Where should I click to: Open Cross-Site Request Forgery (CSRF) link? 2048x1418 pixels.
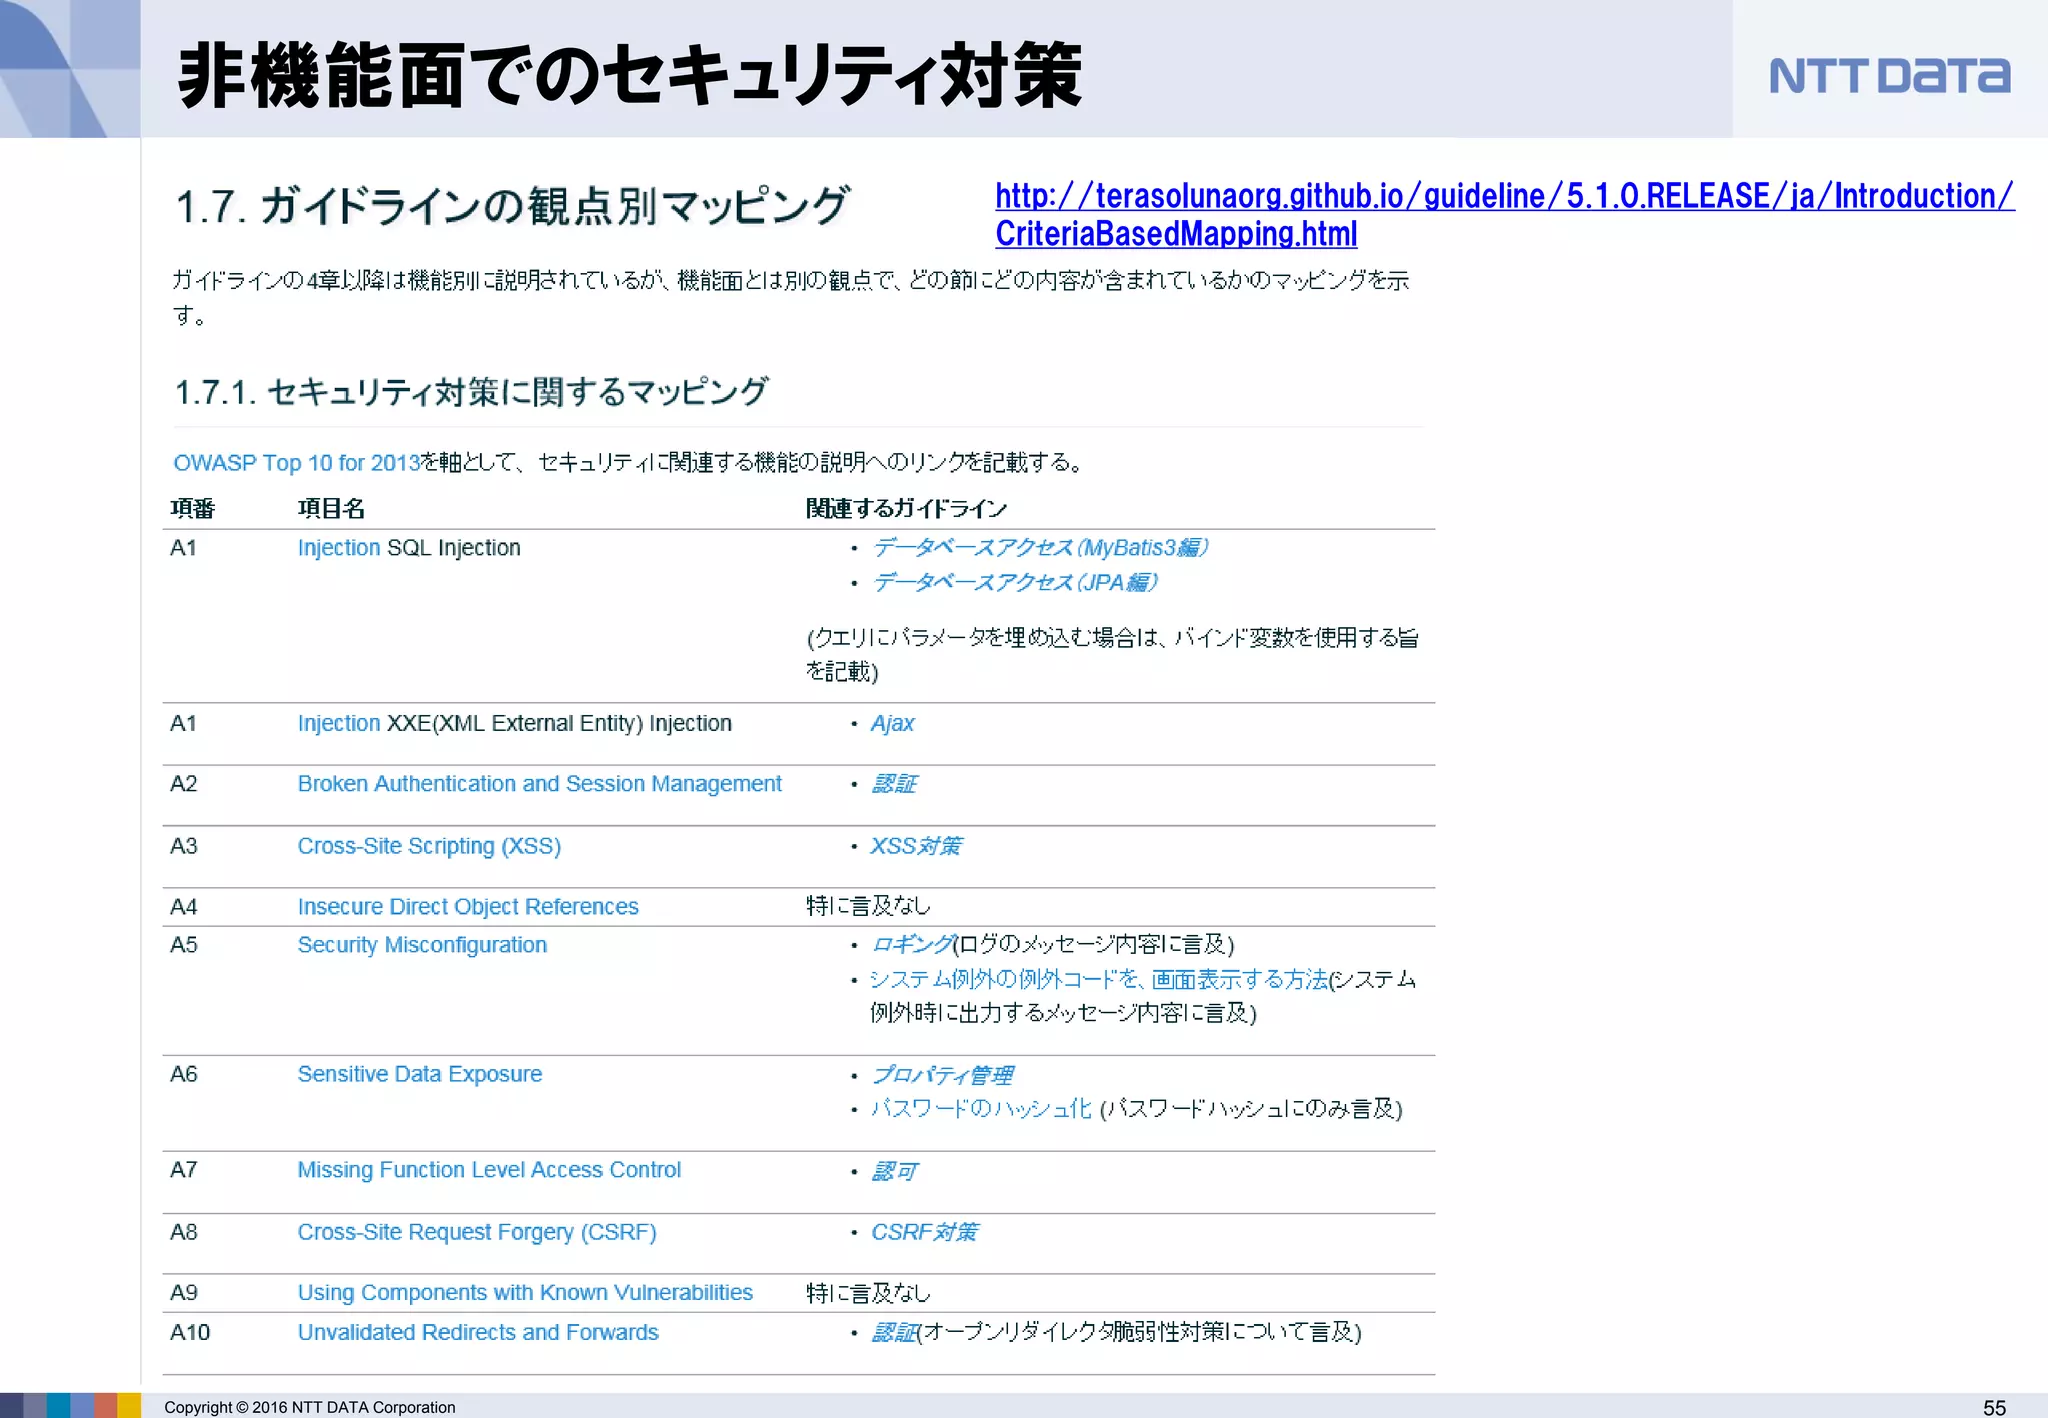pyautogui.click(x=477, y=1232)
